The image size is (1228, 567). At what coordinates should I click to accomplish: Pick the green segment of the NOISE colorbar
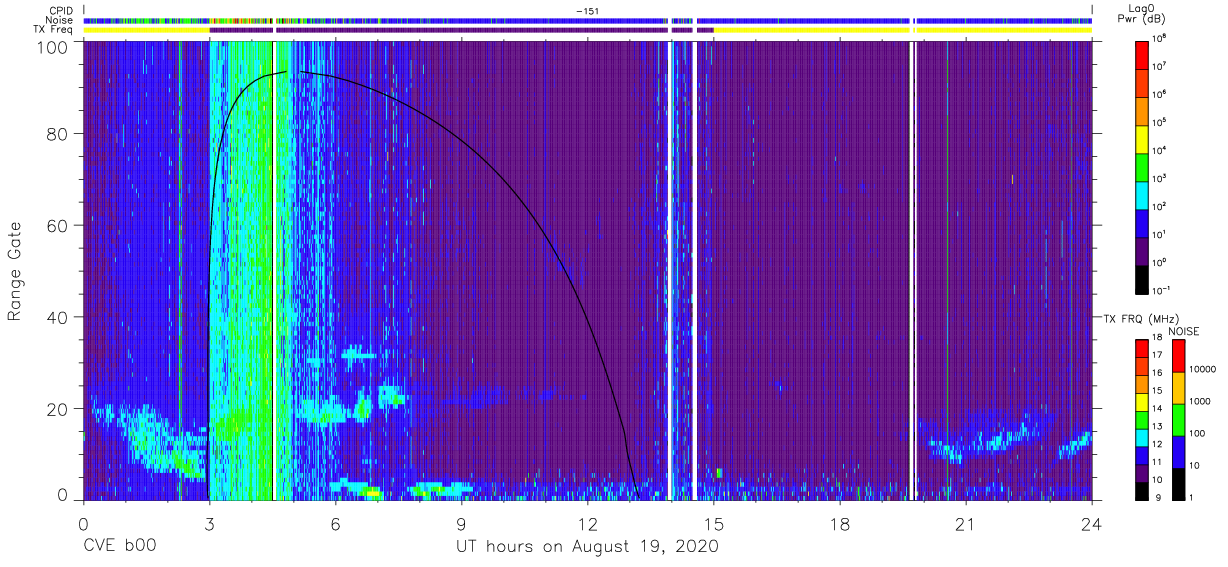pyautogui.click(x=1178, y=420)
